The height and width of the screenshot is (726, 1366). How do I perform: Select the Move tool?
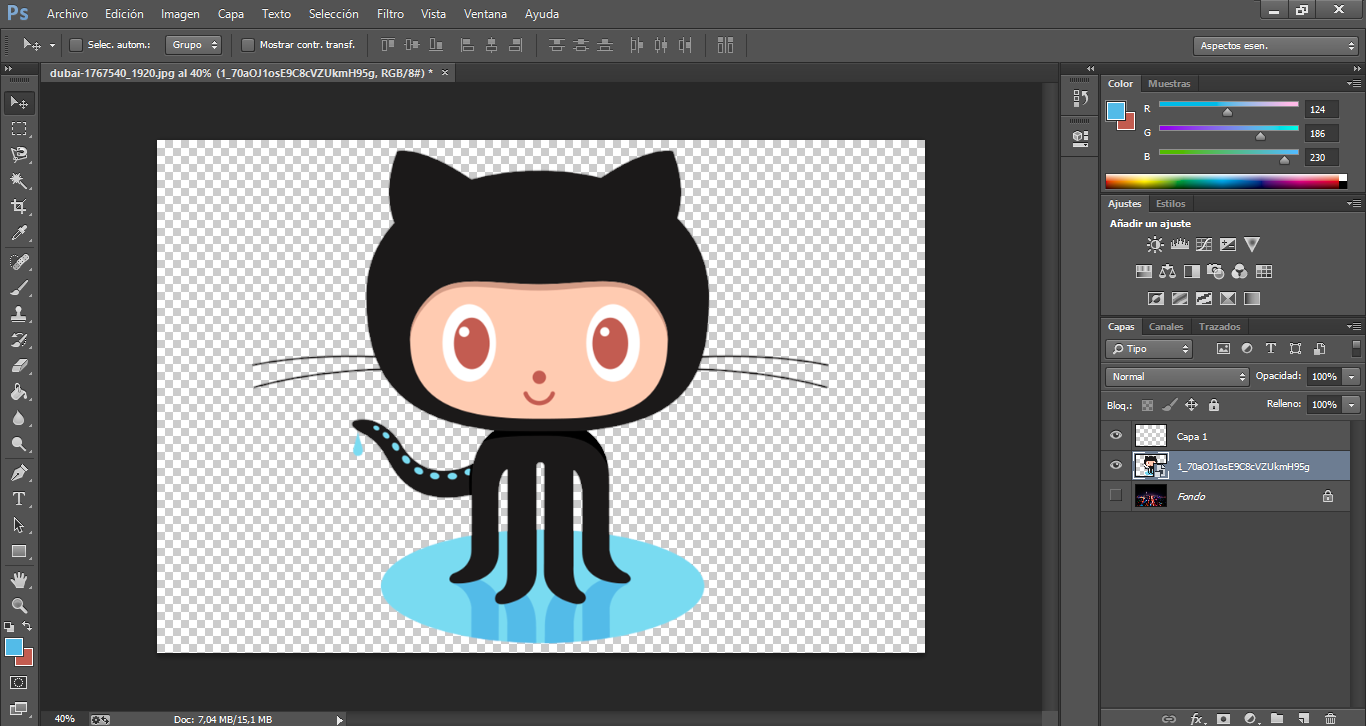[x=19, y=102]
